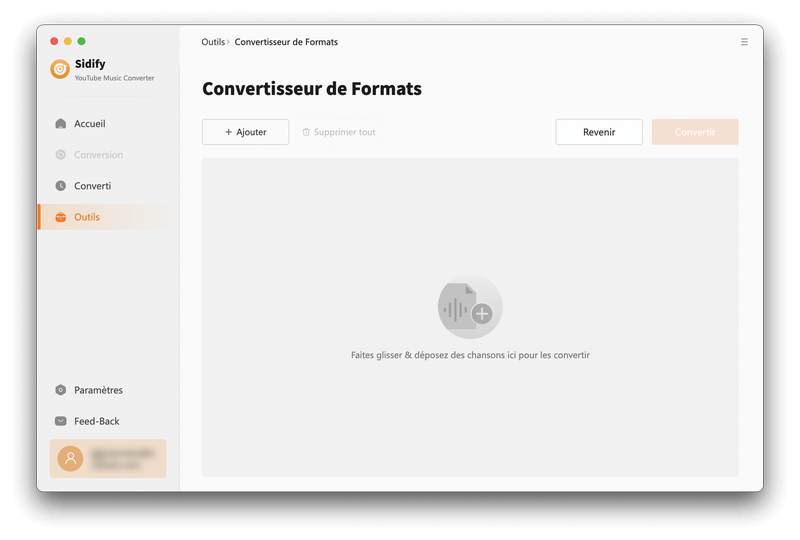Open Paramètres via the gear icon
This screenshot has height=540, width=800.
tap(61, 390)
